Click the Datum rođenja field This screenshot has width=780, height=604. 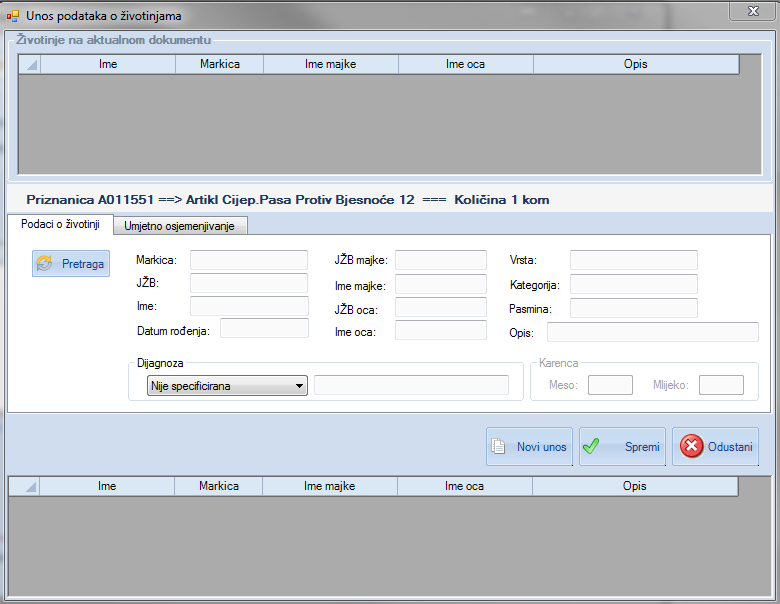click(264, 329)
